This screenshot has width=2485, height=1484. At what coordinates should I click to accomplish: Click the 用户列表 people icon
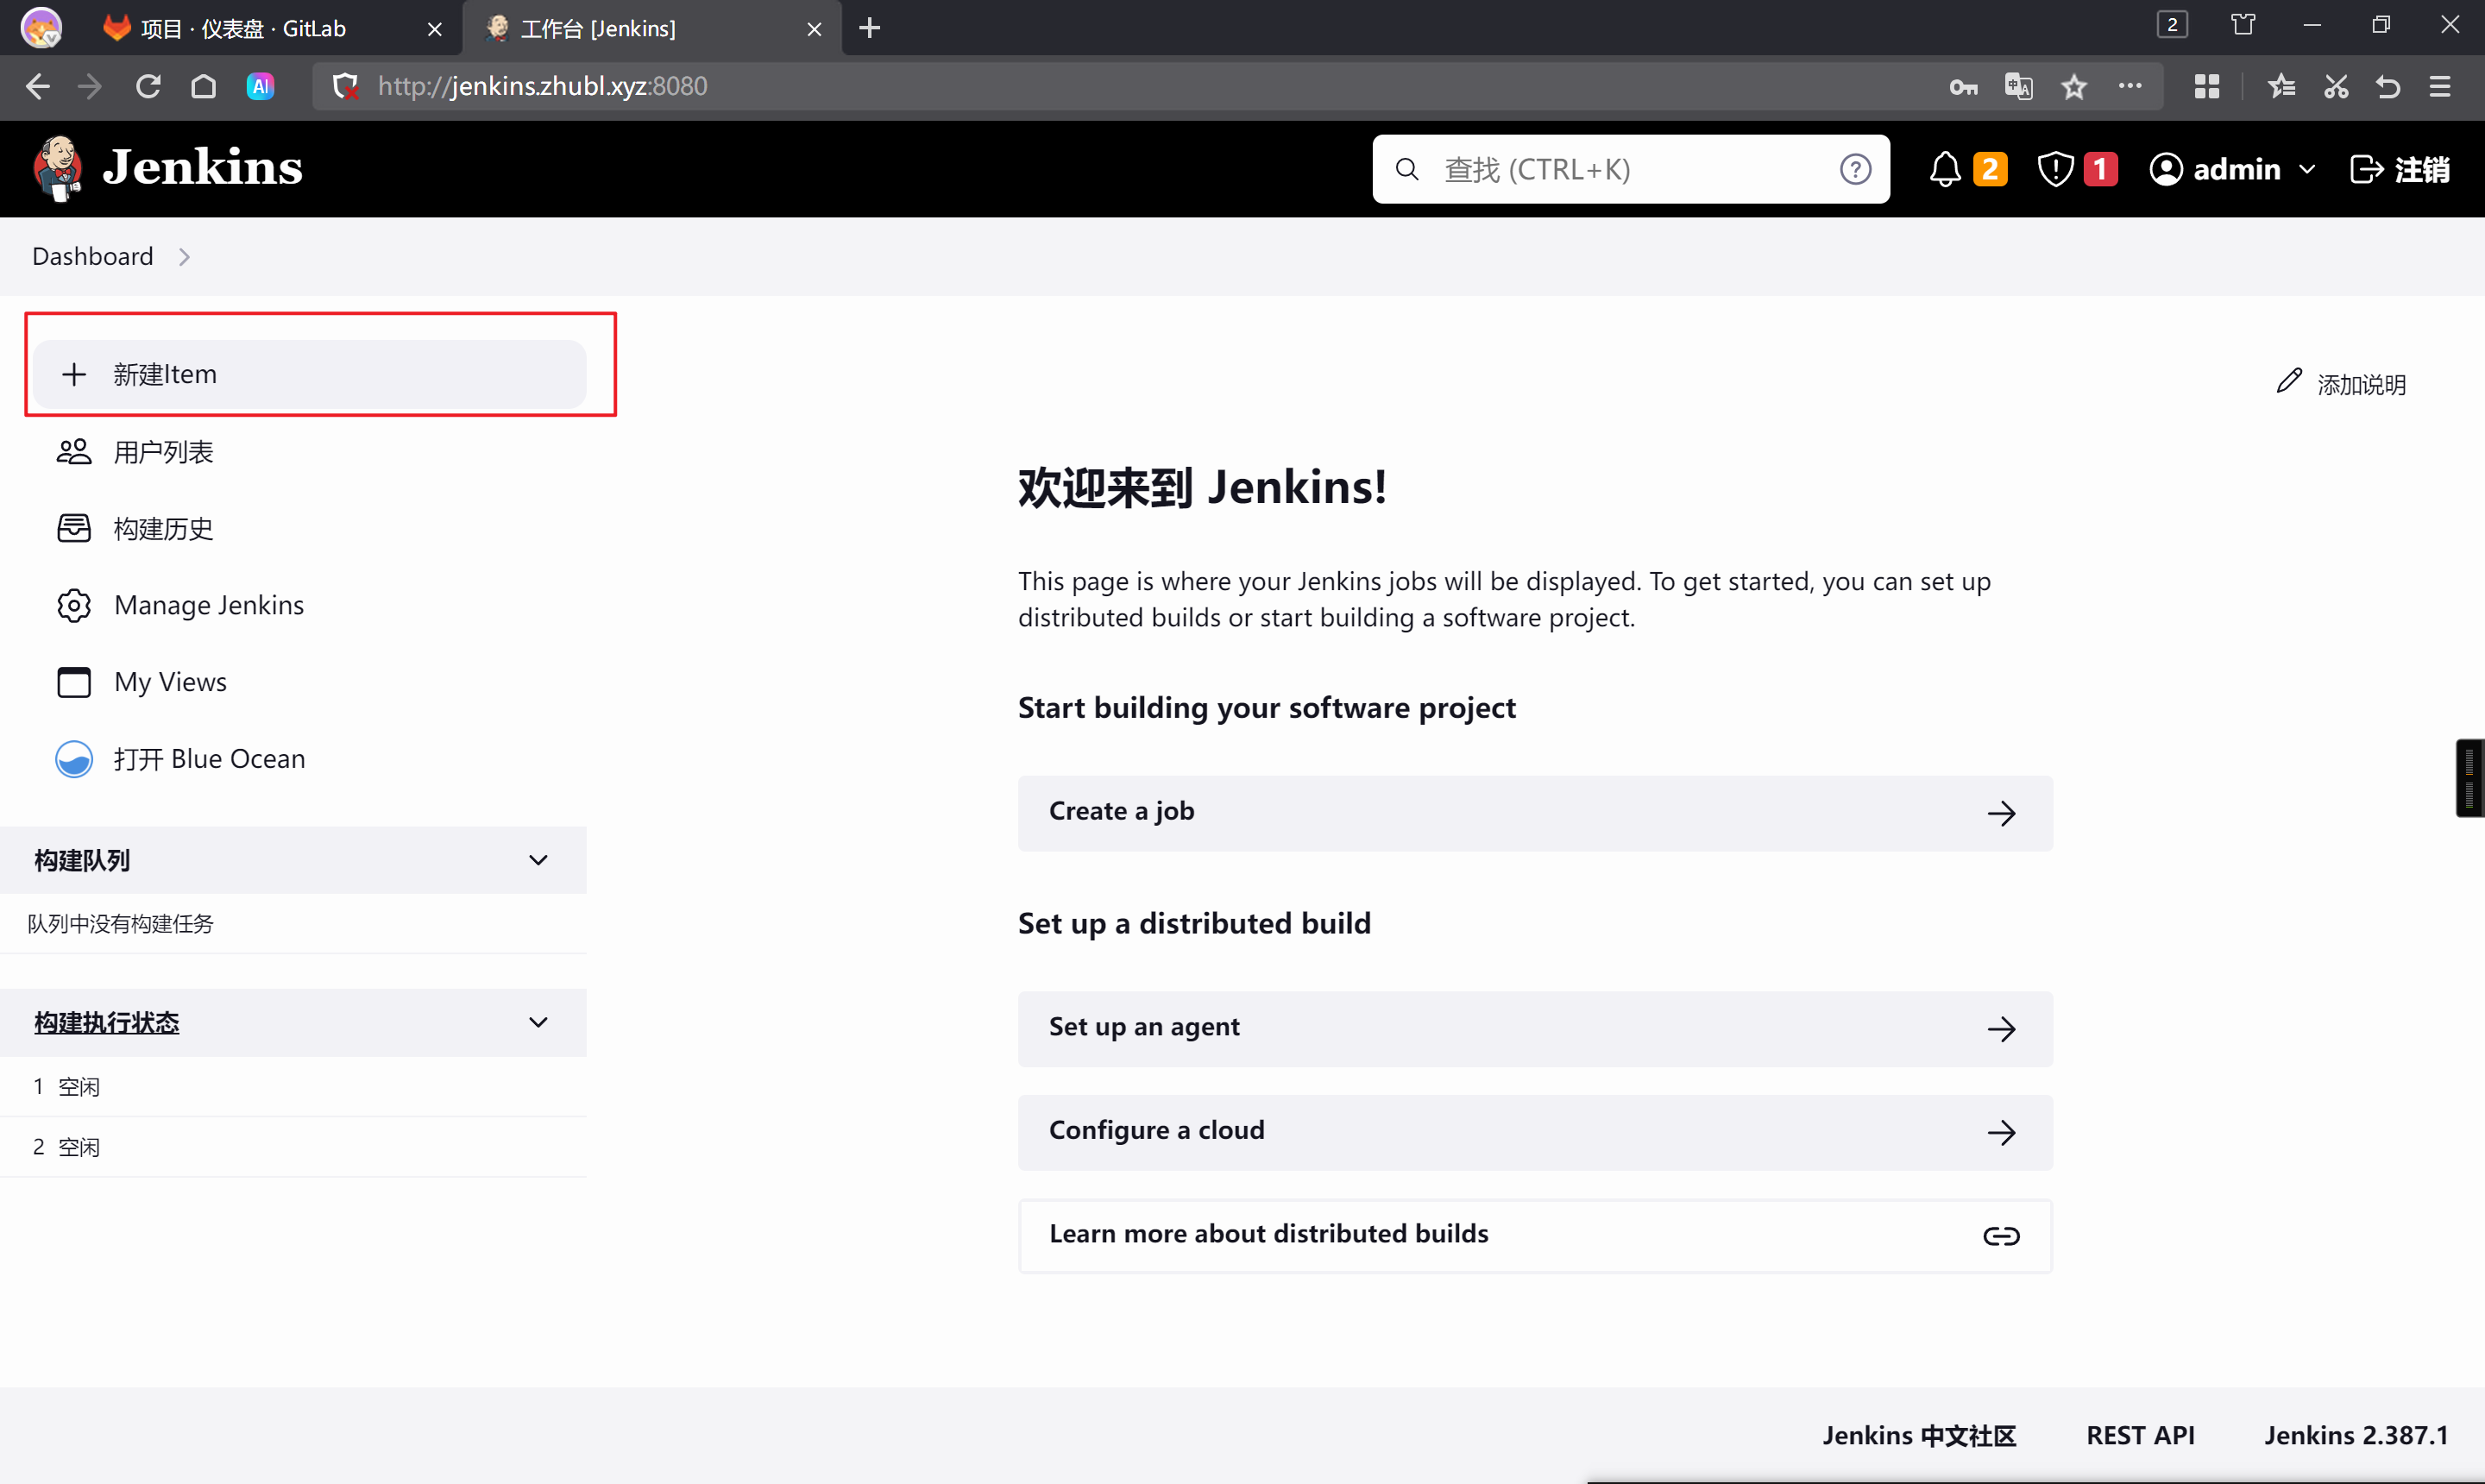[74, 452]
